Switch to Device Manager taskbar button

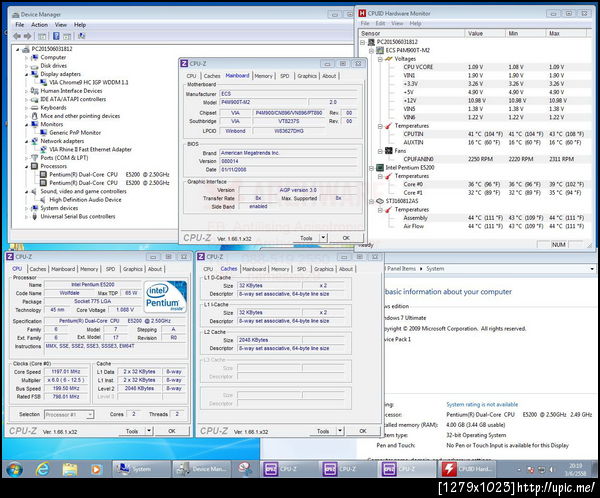[202, 469]
